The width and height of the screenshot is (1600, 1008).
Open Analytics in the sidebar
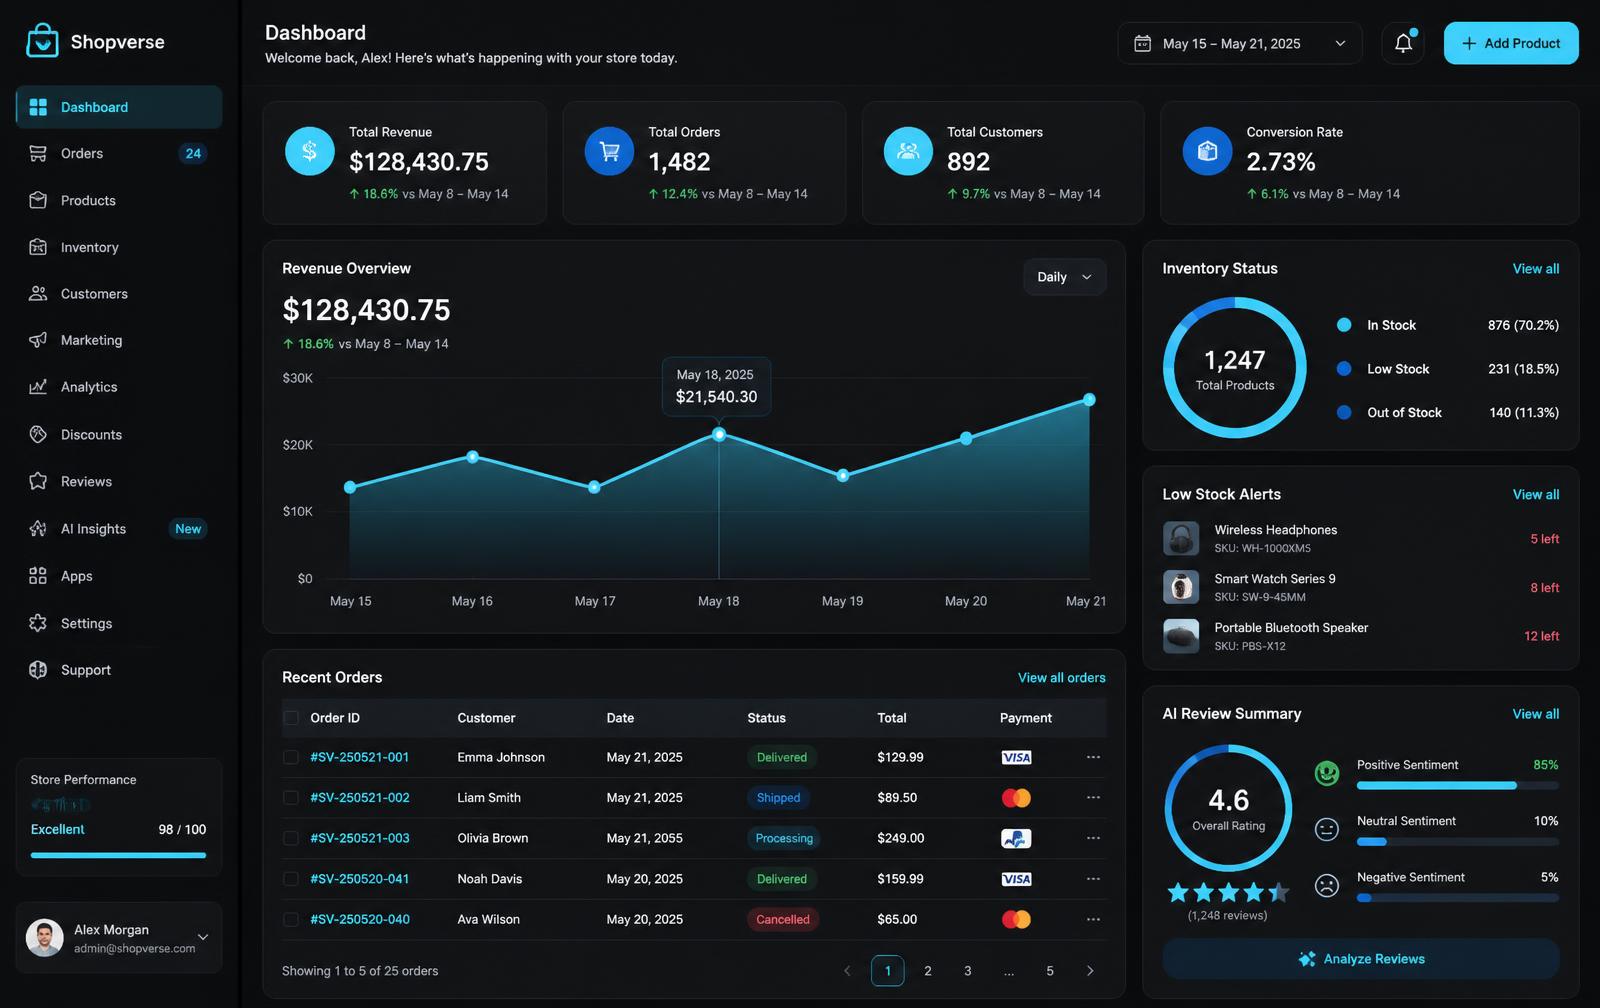click(119, 387)
